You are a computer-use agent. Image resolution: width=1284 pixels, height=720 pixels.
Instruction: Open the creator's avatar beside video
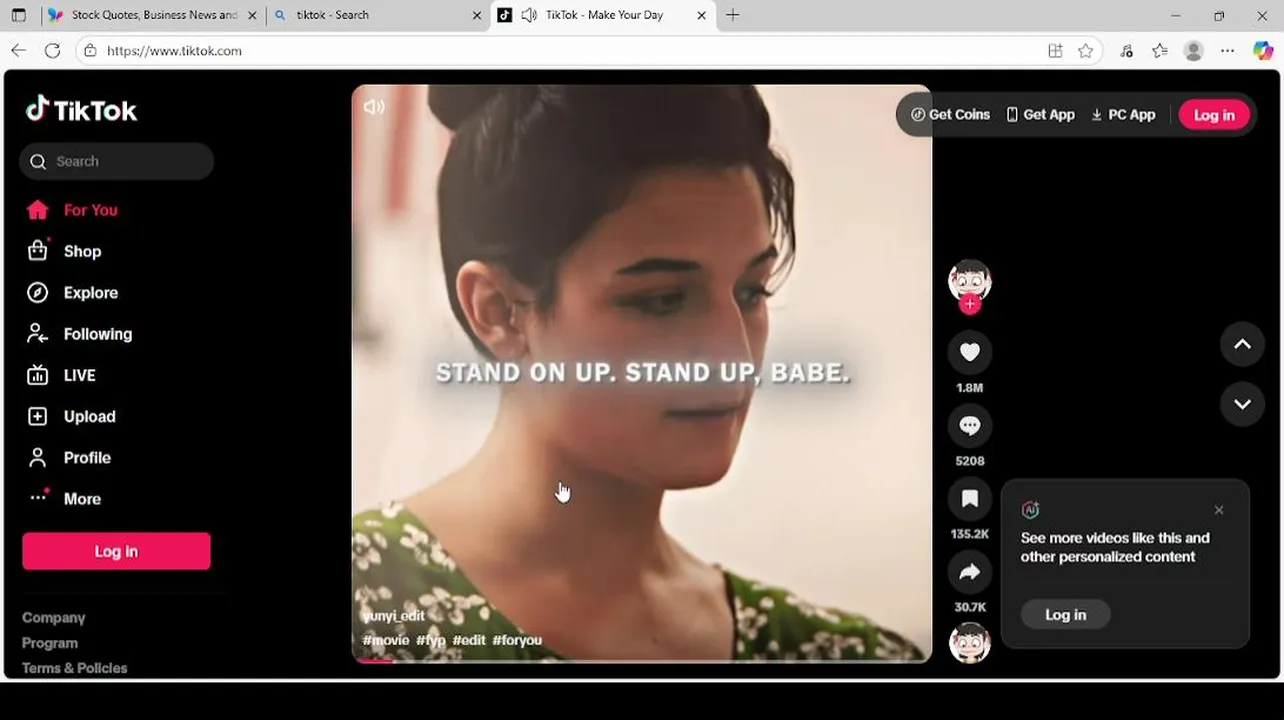[970, 281]
